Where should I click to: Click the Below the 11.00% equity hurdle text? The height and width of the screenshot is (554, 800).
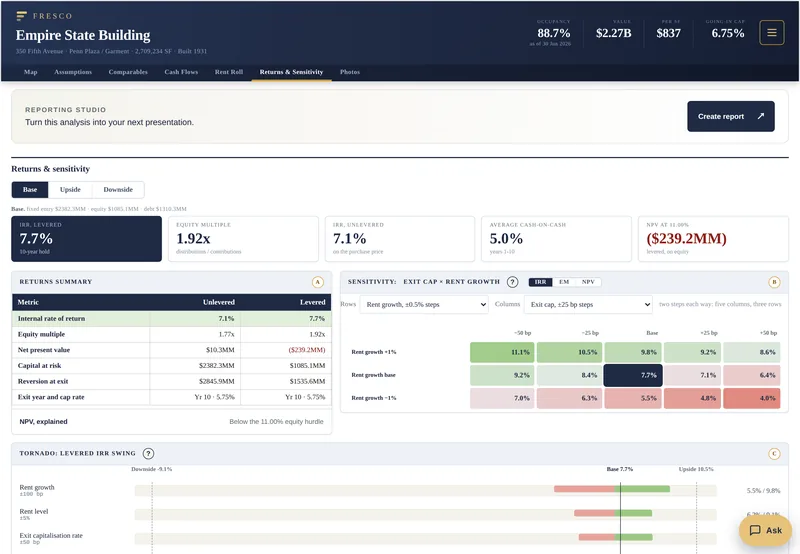276,421
